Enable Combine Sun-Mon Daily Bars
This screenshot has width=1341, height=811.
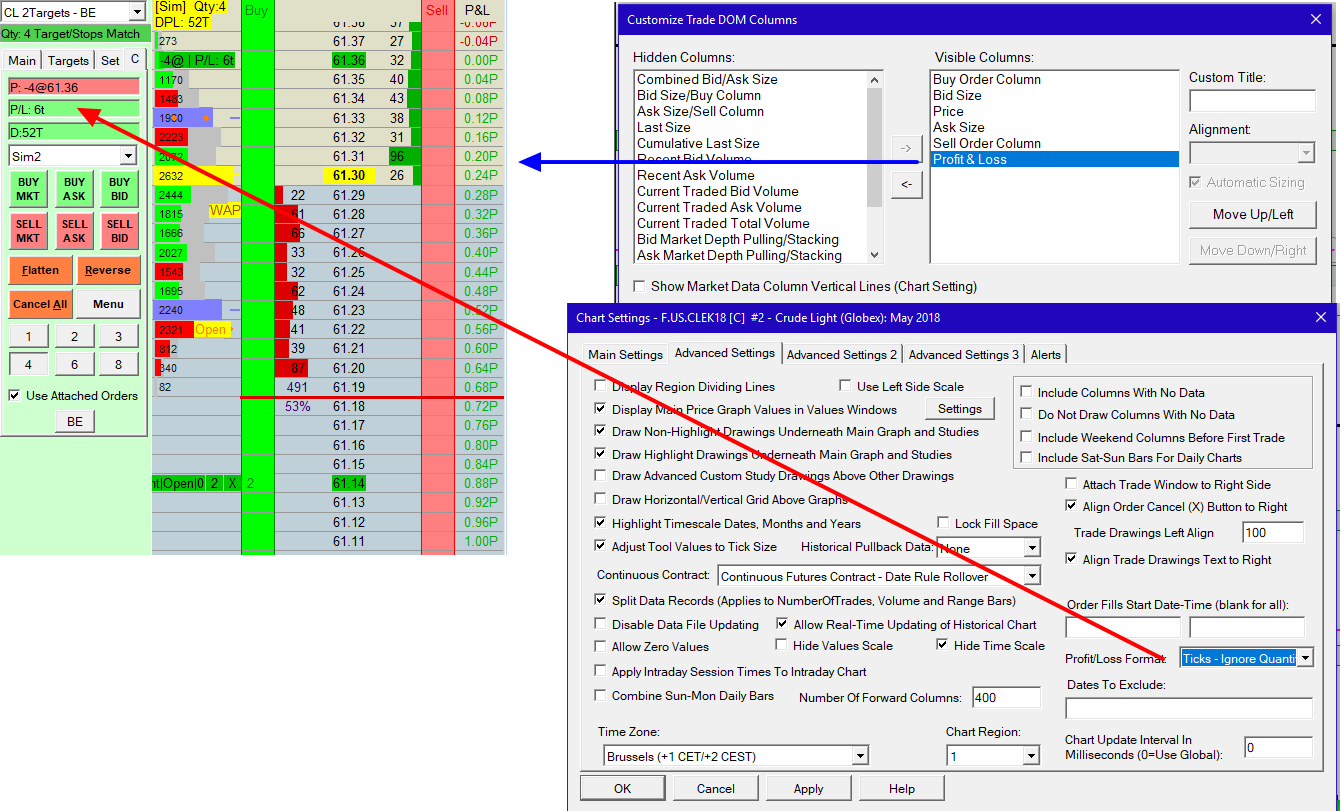(600, 695)
